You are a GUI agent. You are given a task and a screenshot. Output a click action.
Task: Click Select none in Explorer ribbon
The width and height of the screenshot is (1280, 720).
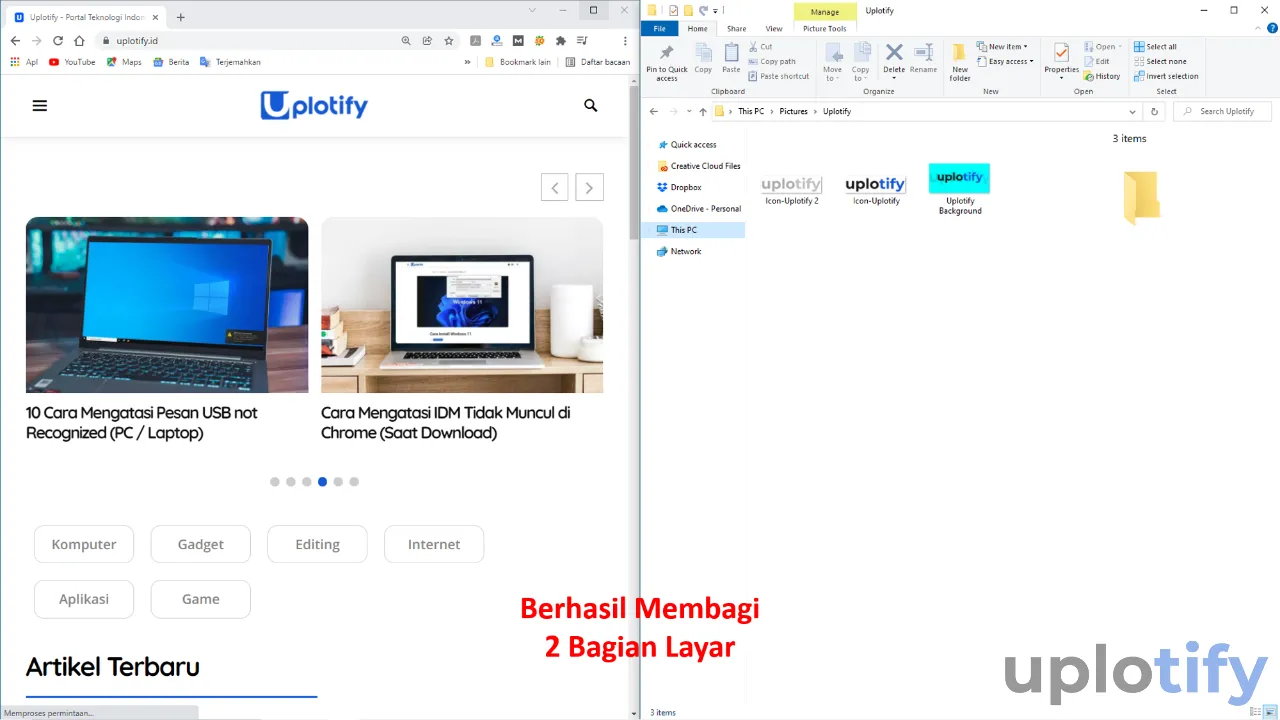pyautogui.click(x=1160, y=61)
